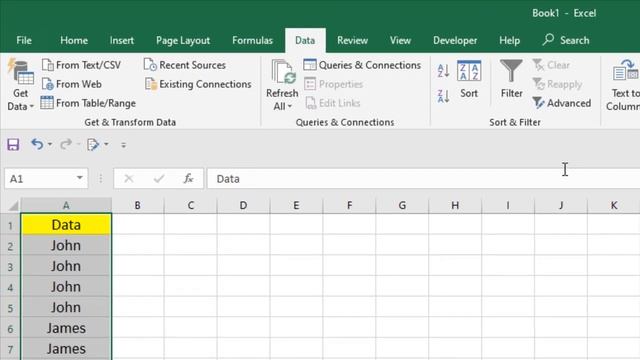Open Existing Connections
This screenshot has height=360, width=640.
(198, 84)
